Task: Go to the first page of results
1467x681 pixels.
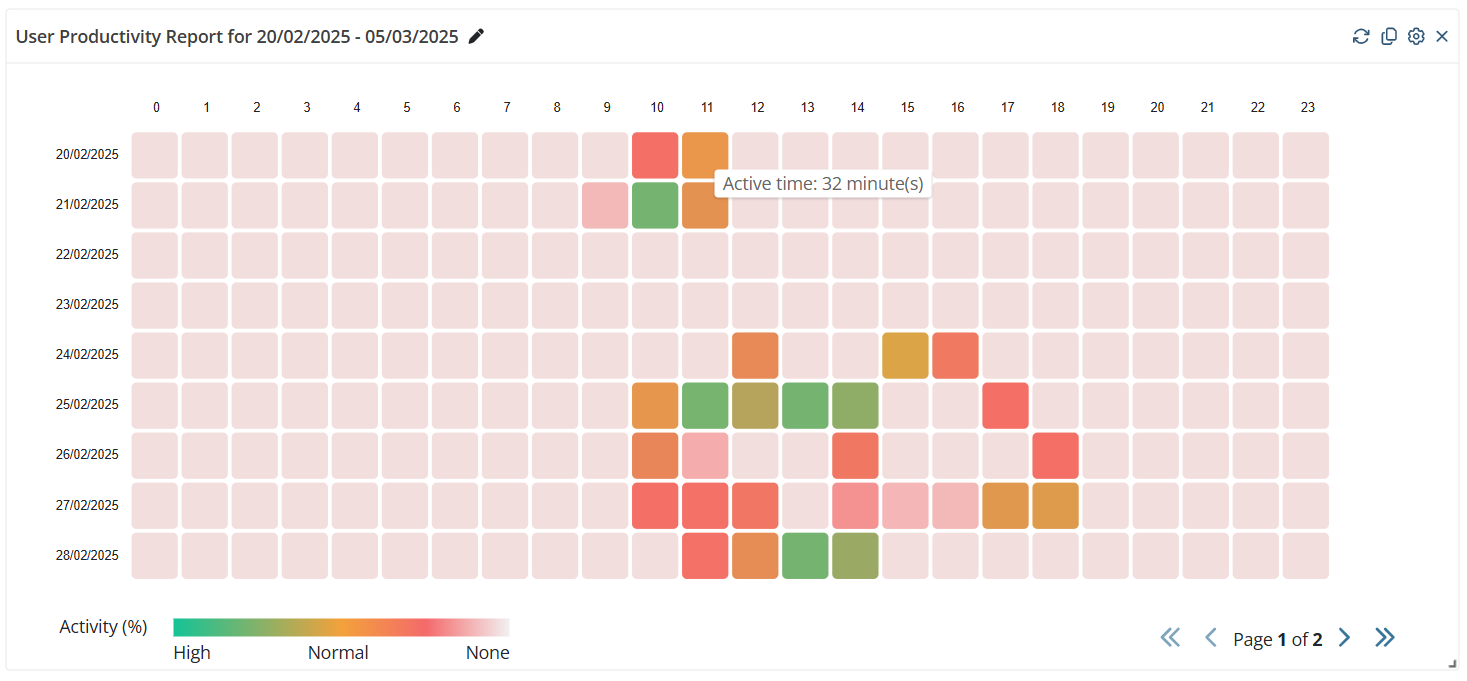Action: [1170, 638]
